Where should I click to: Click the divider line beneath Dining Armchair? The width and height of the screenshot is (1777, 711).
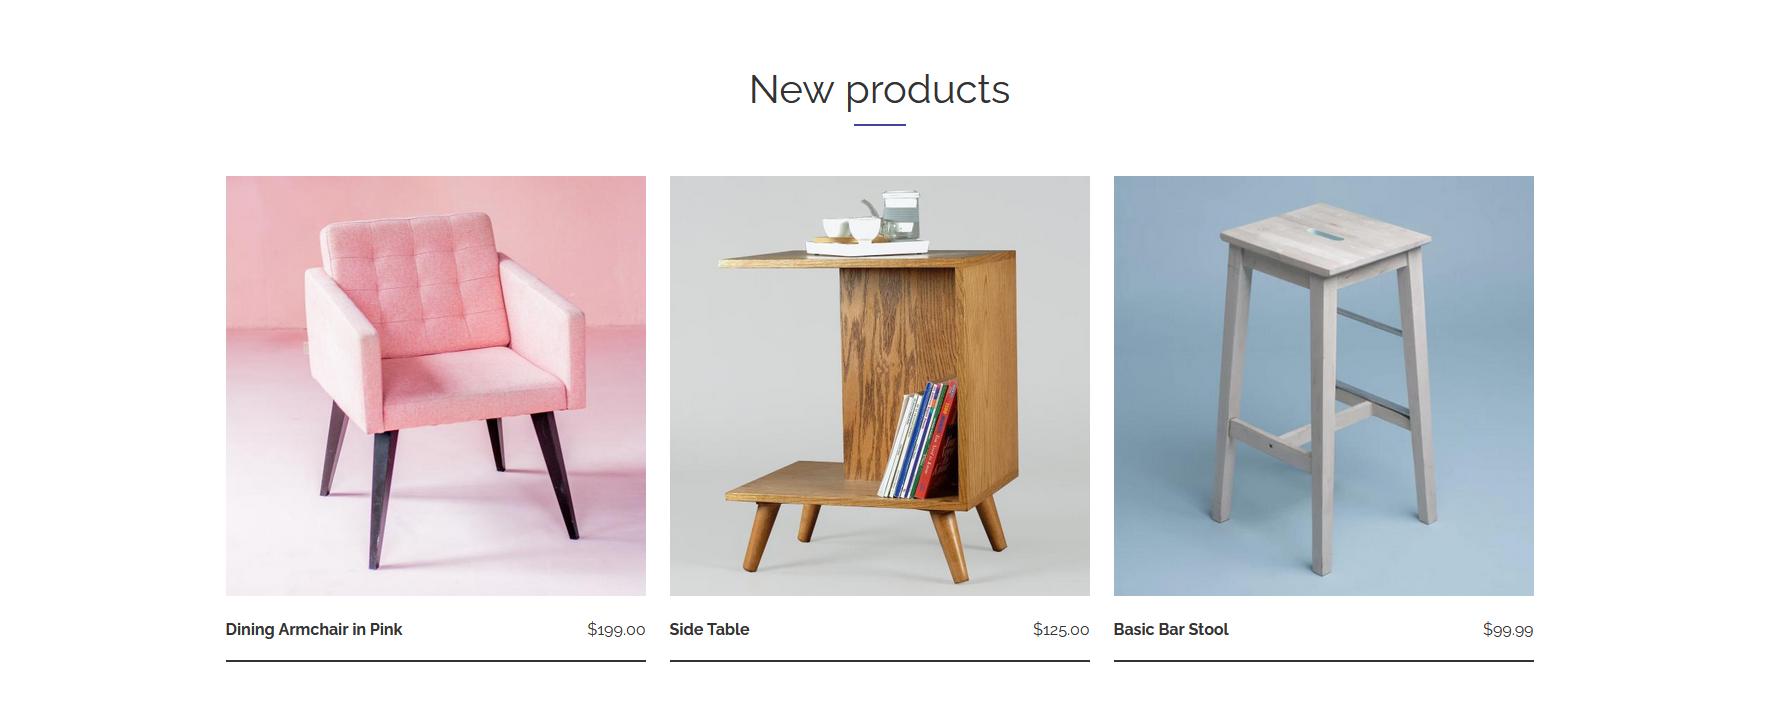click(435, 661)
